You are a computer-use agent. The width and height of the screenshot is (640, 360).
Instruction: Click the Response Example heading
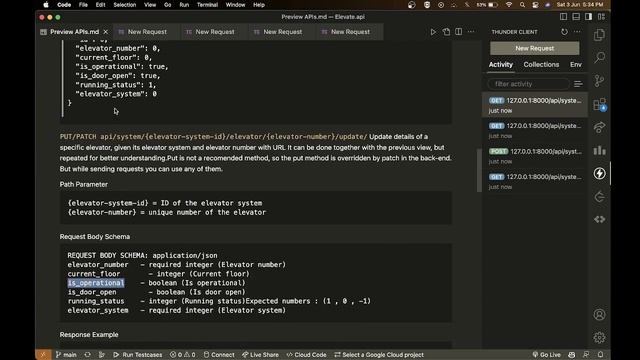coord(89,335)
